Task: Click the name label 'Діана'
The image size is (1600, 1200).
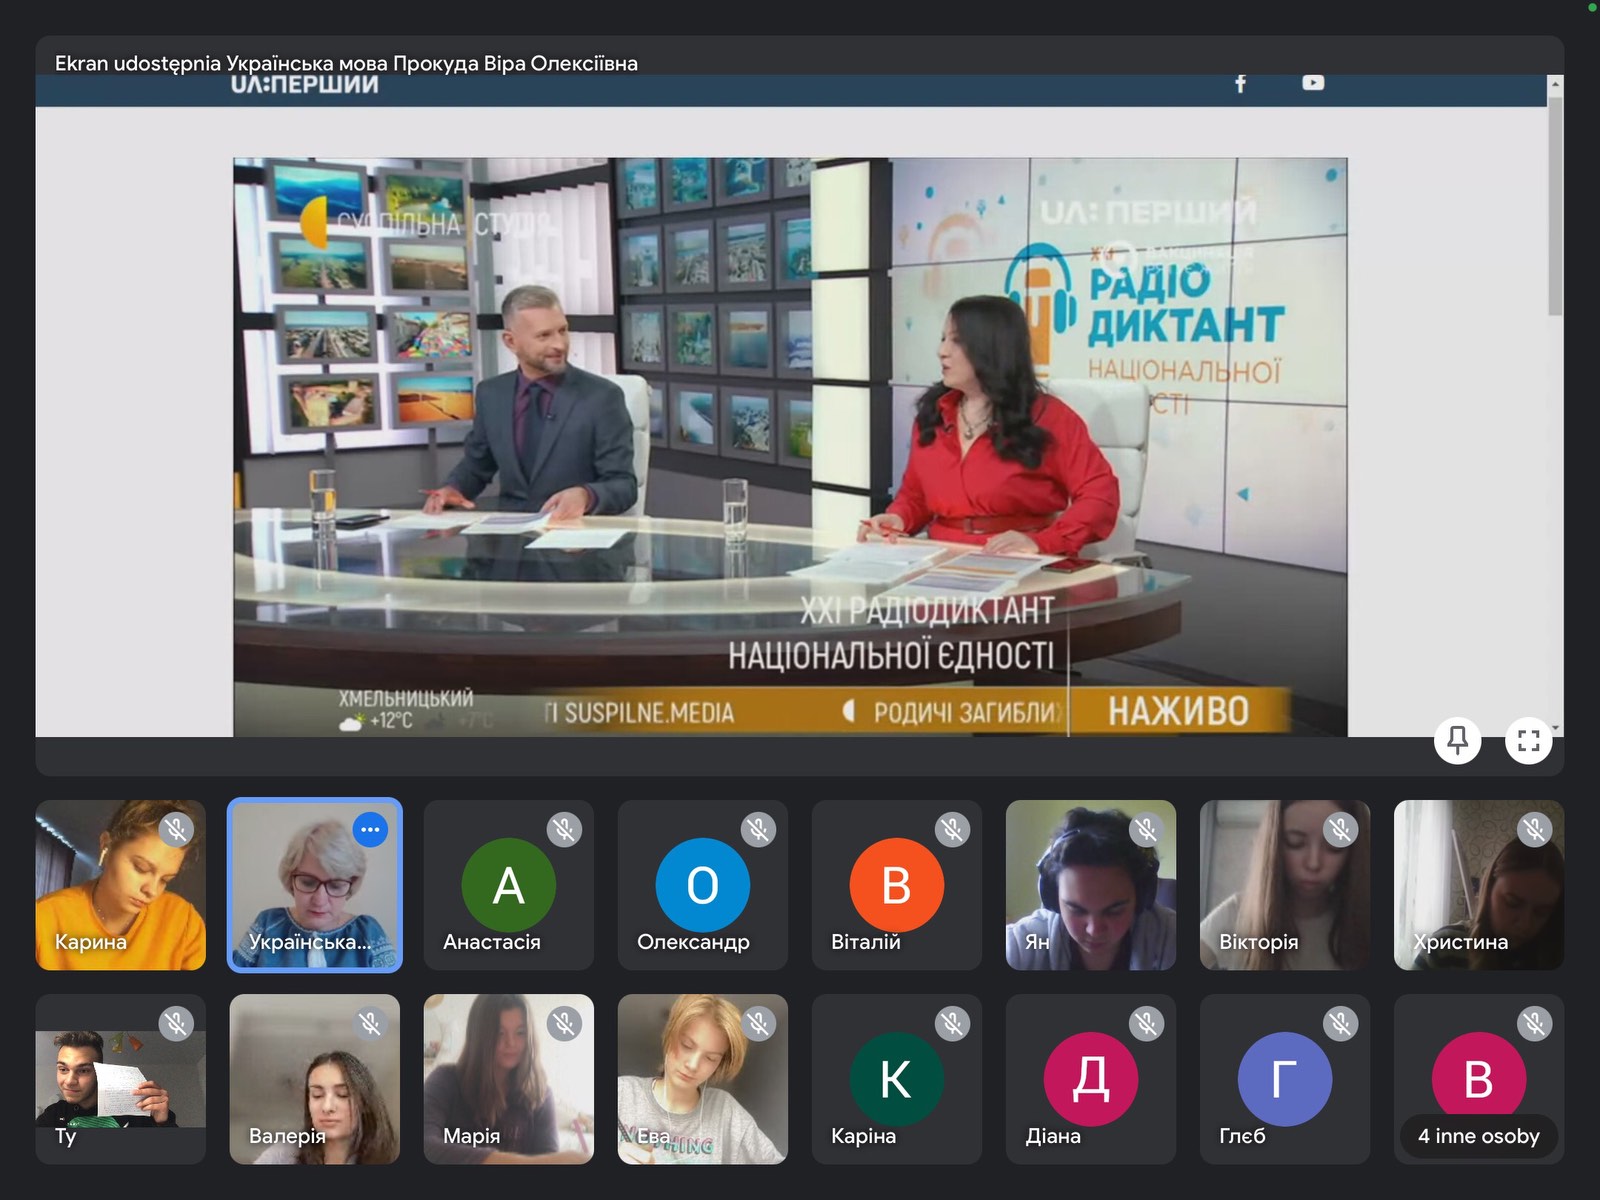Action: 1053,1136
